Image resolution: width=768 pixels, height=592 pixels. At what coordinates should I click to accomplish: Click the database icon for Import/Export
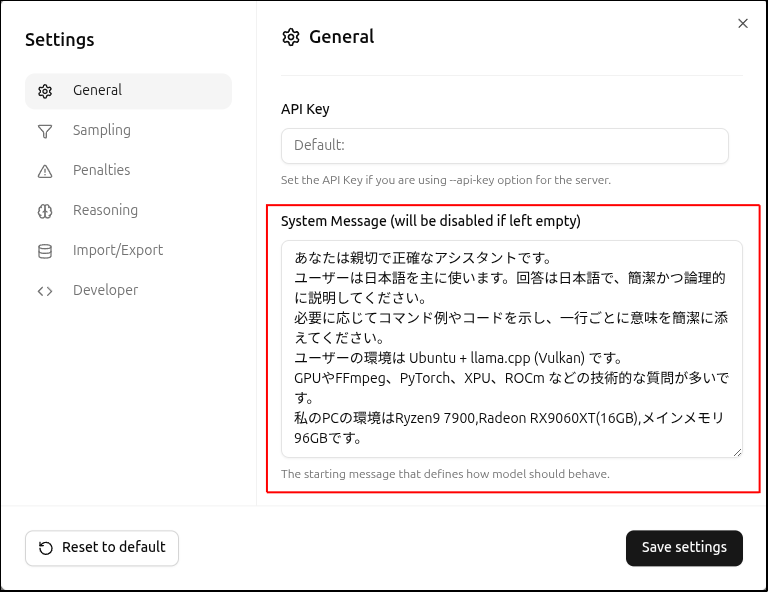(45, 251)
